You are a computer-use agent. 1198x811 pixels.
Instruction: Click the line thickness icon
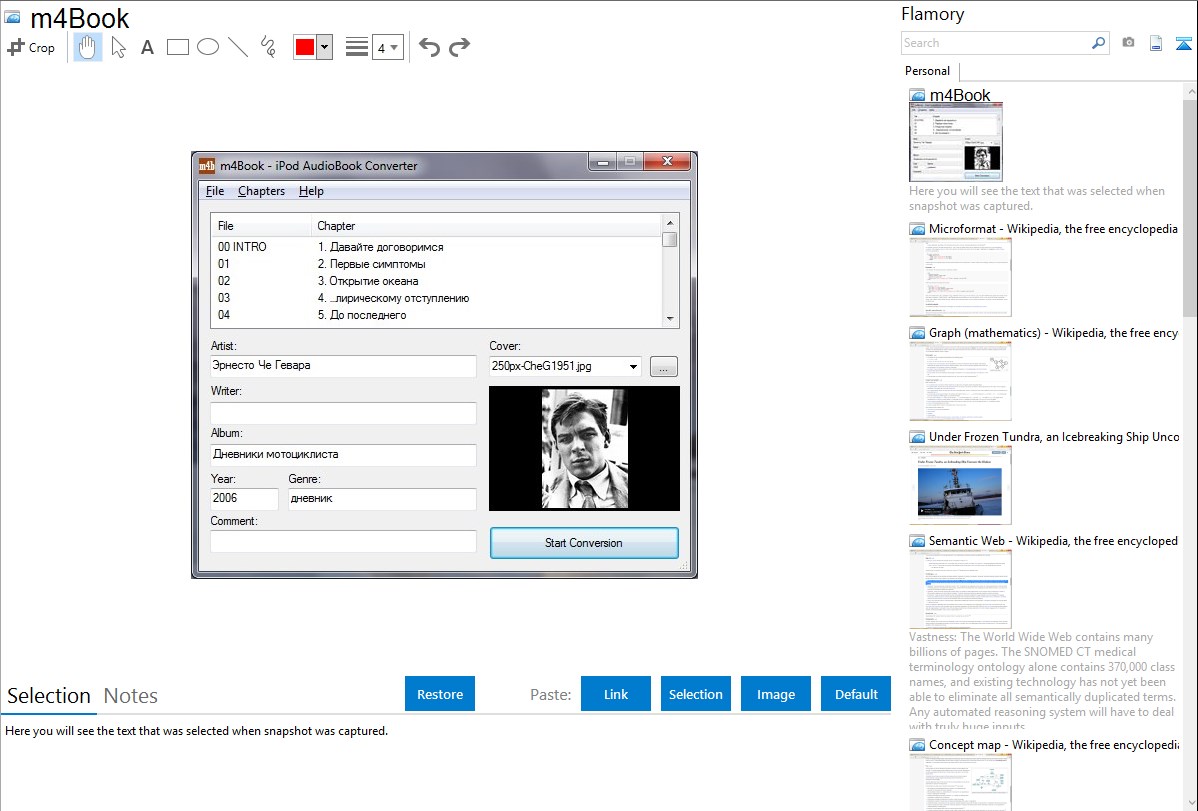pos(357,47)
